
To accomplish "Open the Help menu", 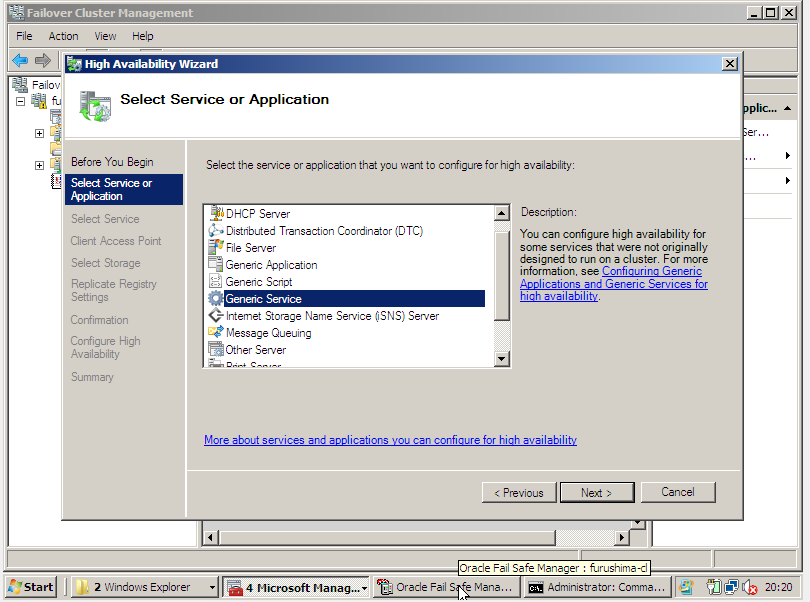I will tap(143, 36).
